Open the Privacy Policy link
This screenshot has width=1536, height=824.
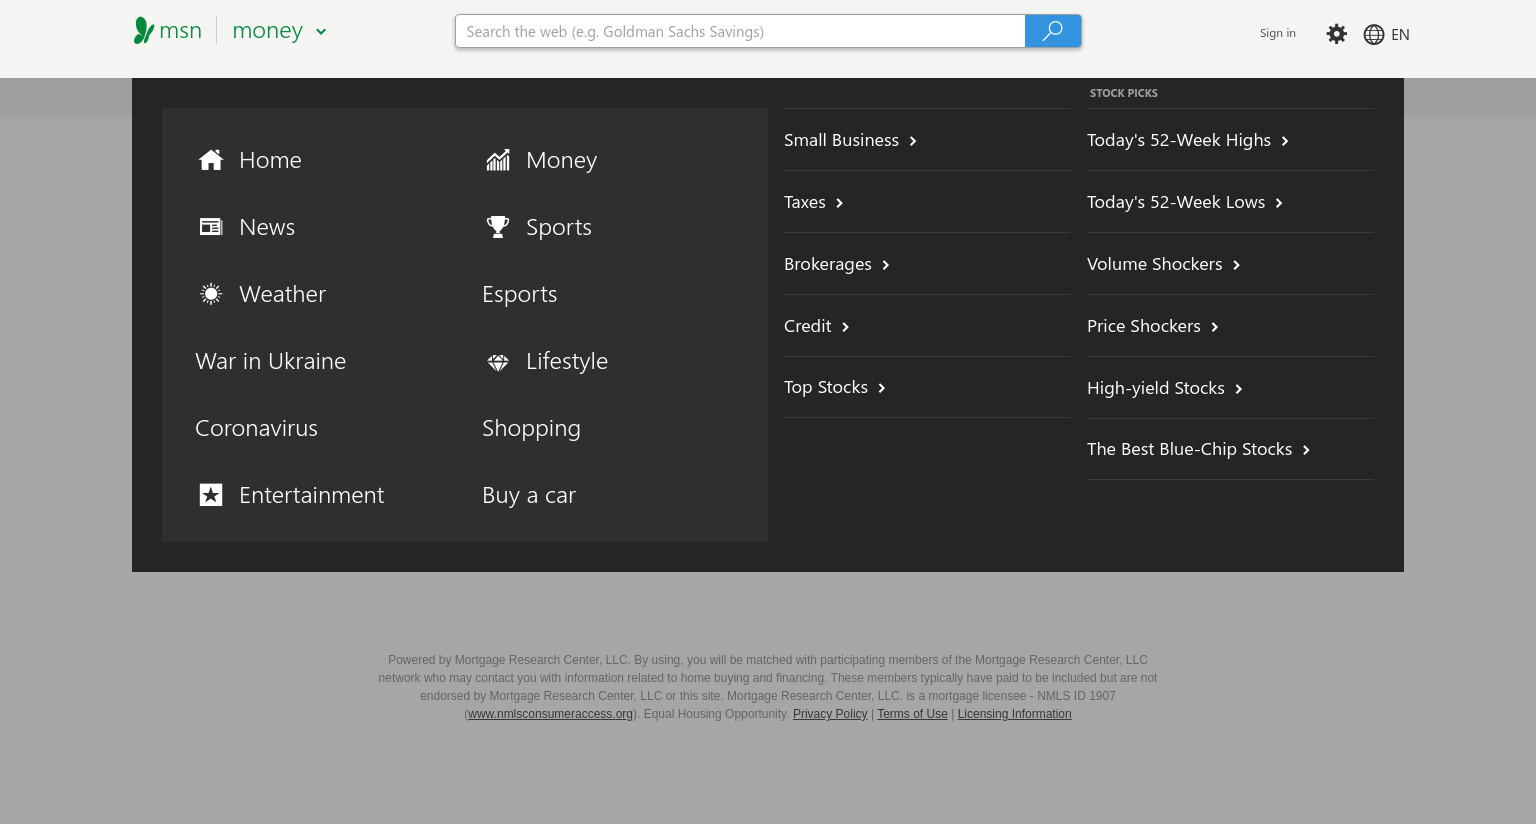point(830,714)
